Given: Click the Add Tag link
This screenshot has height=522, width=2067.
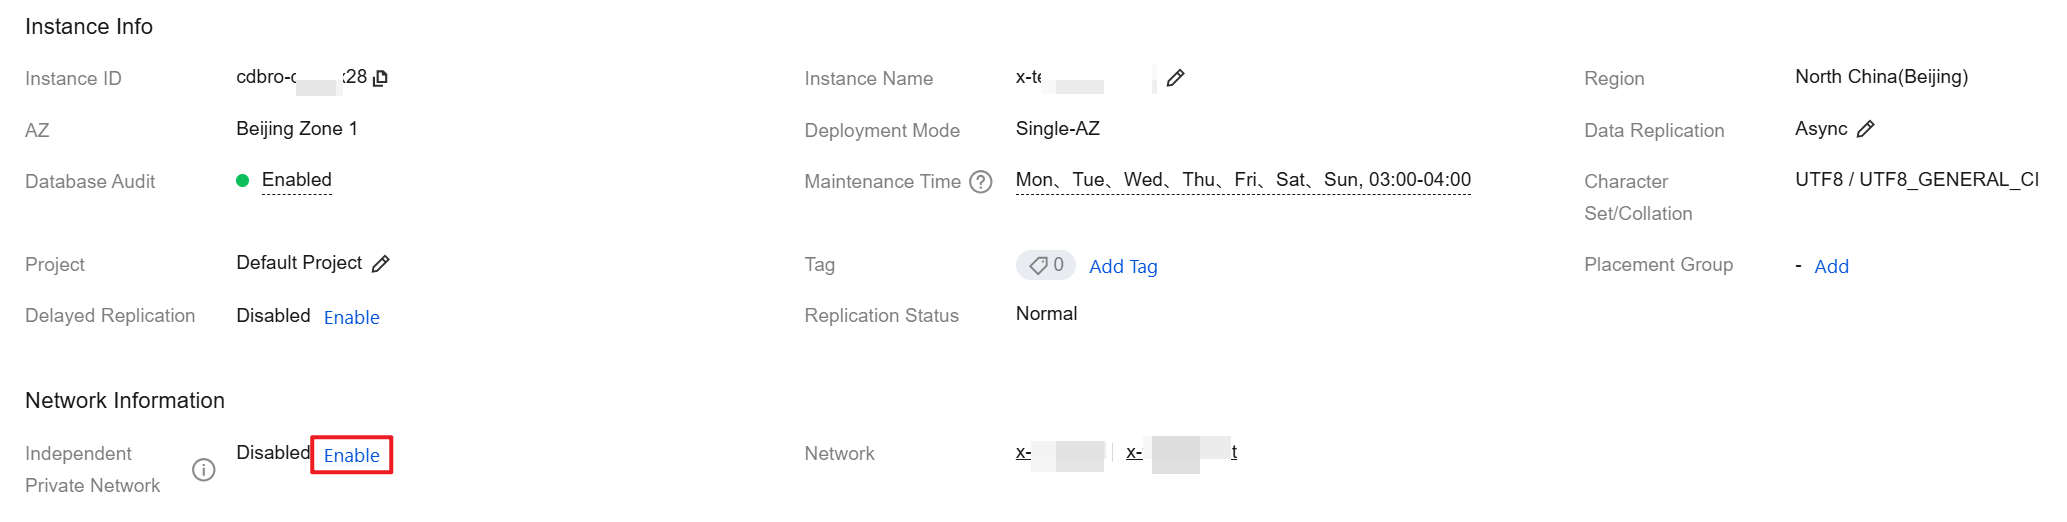Looking at the screenshot, I should tap(1123, 266).
